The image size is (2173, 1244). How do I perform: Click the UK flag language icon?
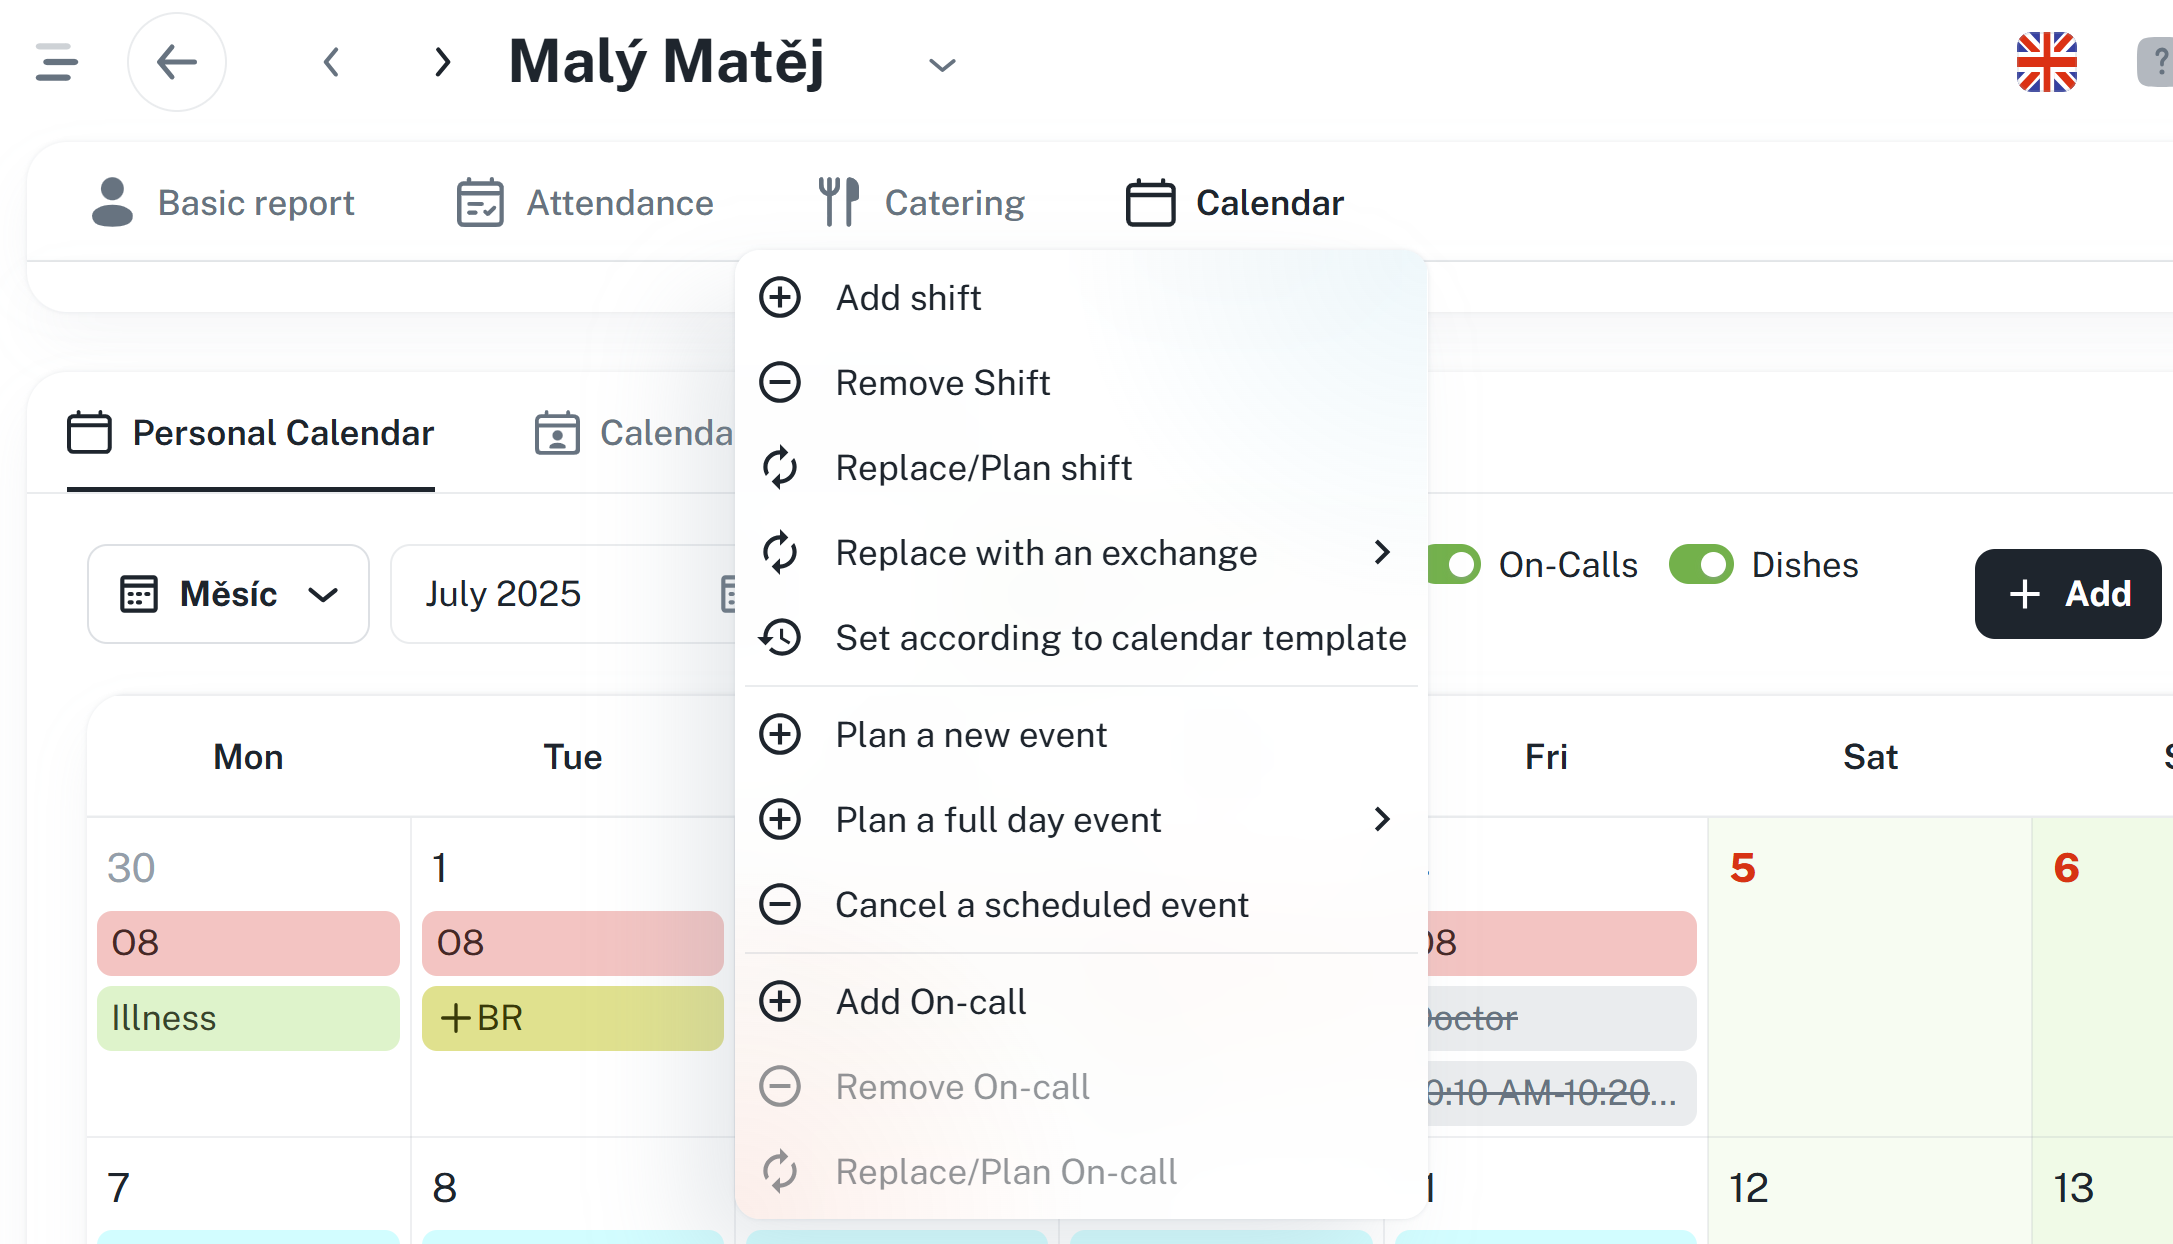[x=2046, y=62]
